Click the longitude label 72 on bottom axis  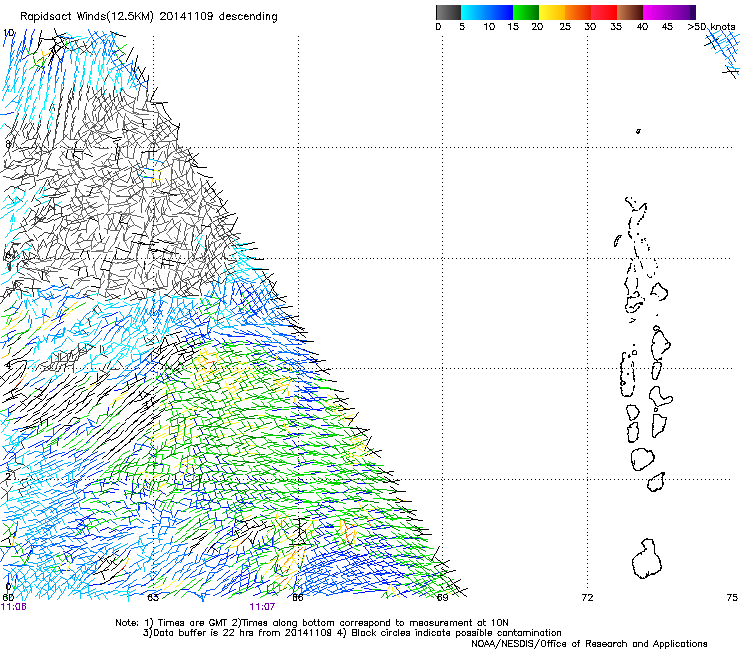click(x=587, y=598)
